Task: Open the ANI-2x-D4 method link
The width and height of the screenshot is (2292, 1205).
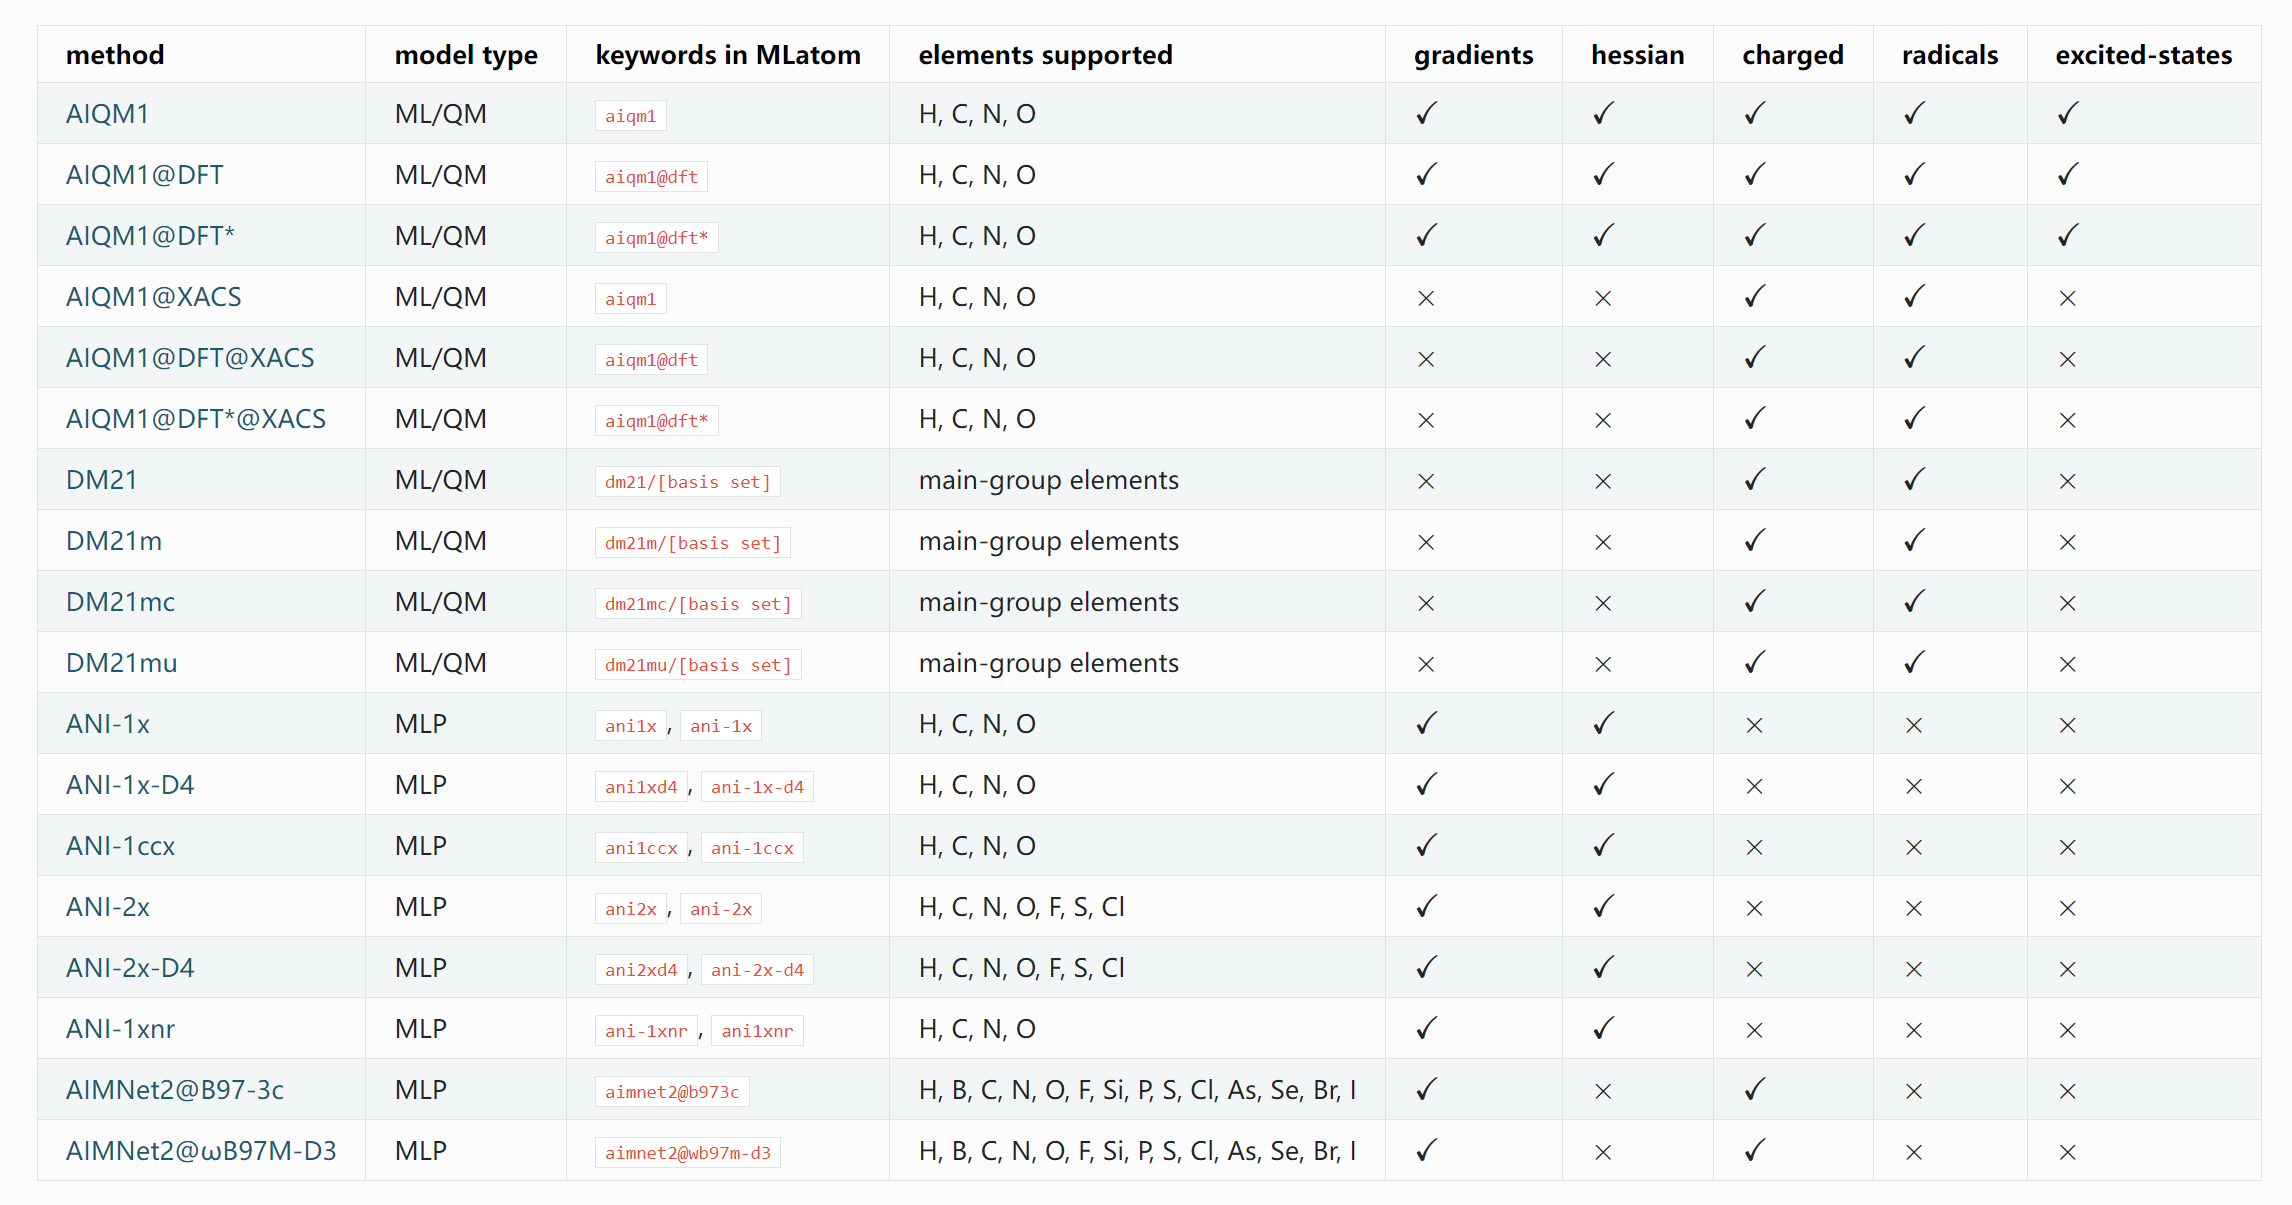Action: 130,968
